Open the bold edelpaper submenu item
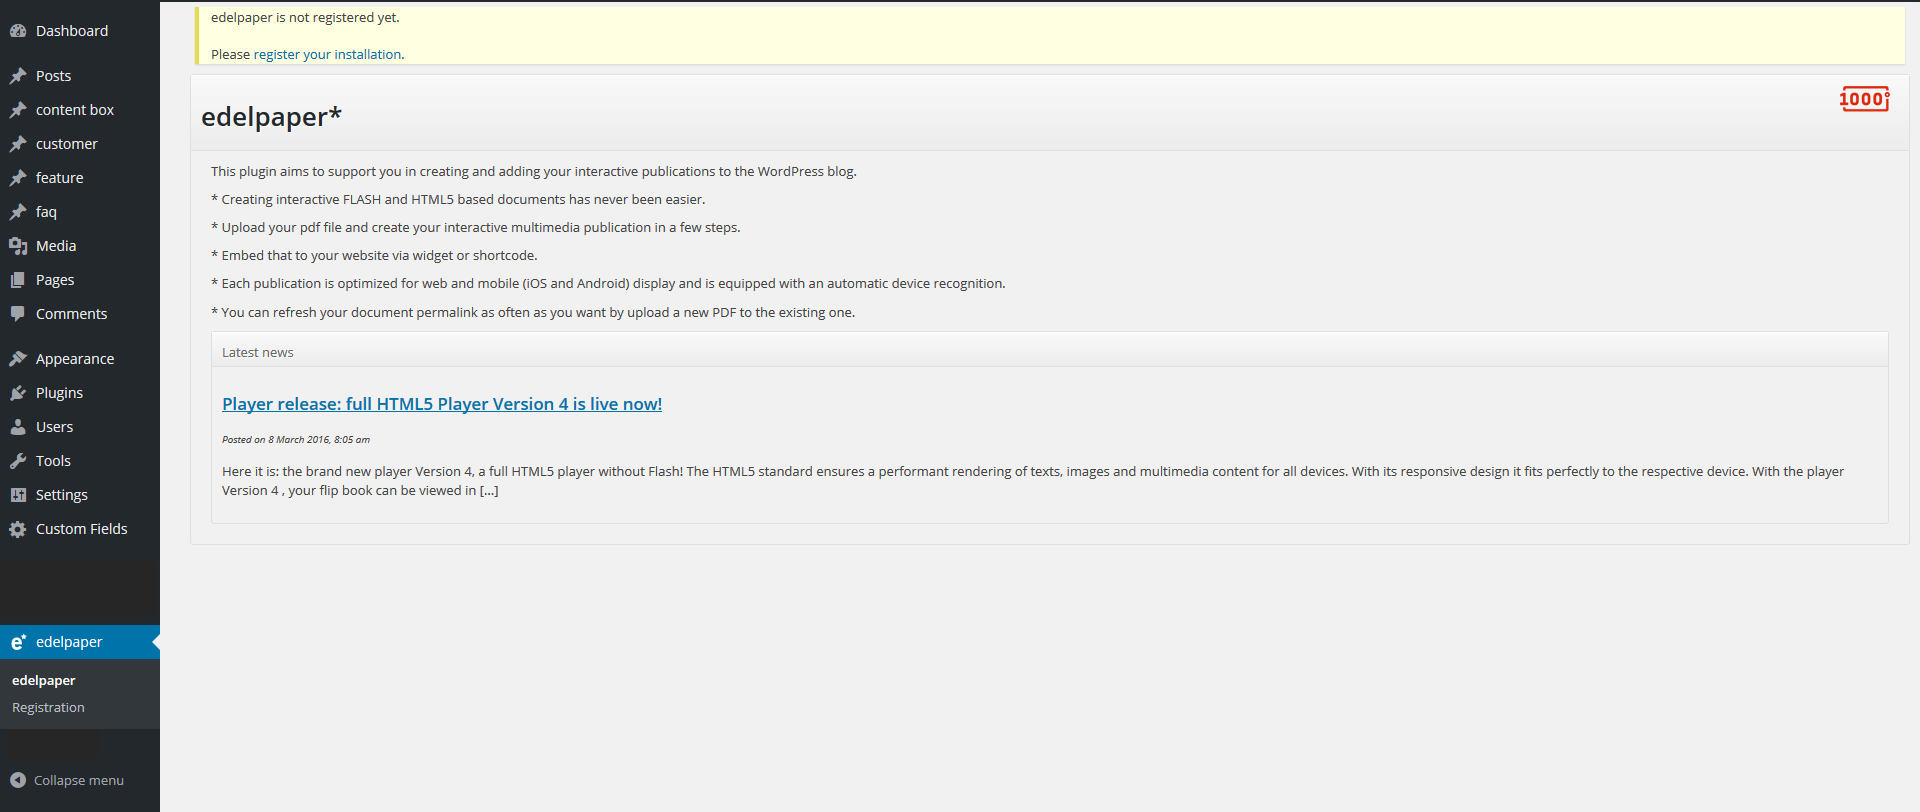1920x812 pixels. tap(44, 680)
